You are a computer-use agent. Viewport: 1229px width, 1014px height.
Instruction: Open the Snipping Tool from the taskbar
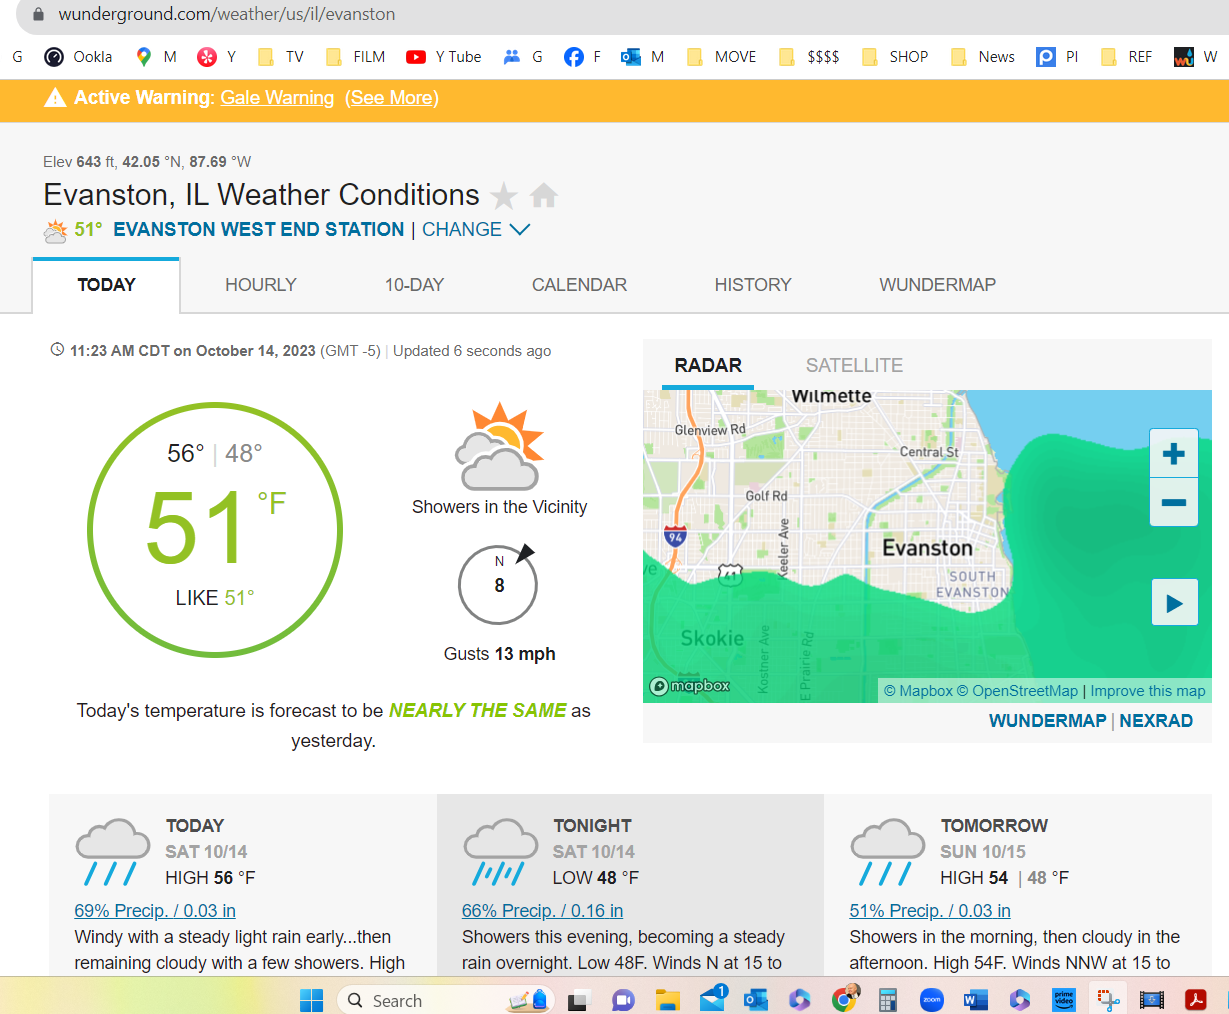pos(1108,999)
